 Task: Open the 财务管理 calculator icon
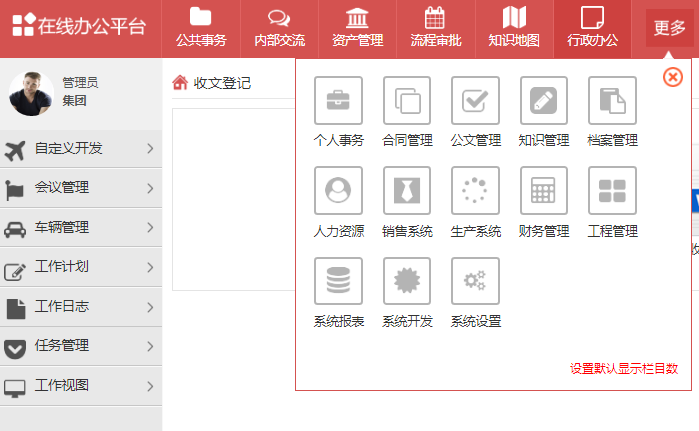click(x=544, y=190)
